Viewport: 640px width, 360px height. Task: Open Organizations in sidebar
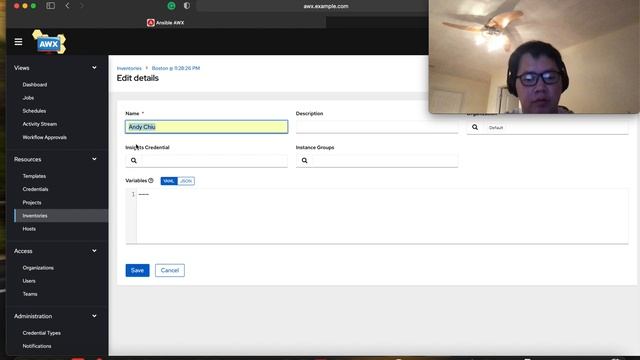tap(38, 268)
